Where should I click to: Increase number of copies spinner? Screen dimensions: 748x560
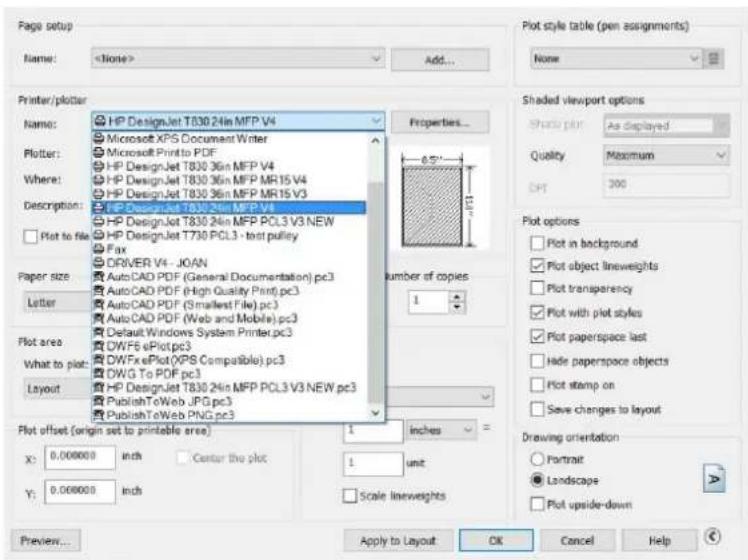(x=457, y=297)
